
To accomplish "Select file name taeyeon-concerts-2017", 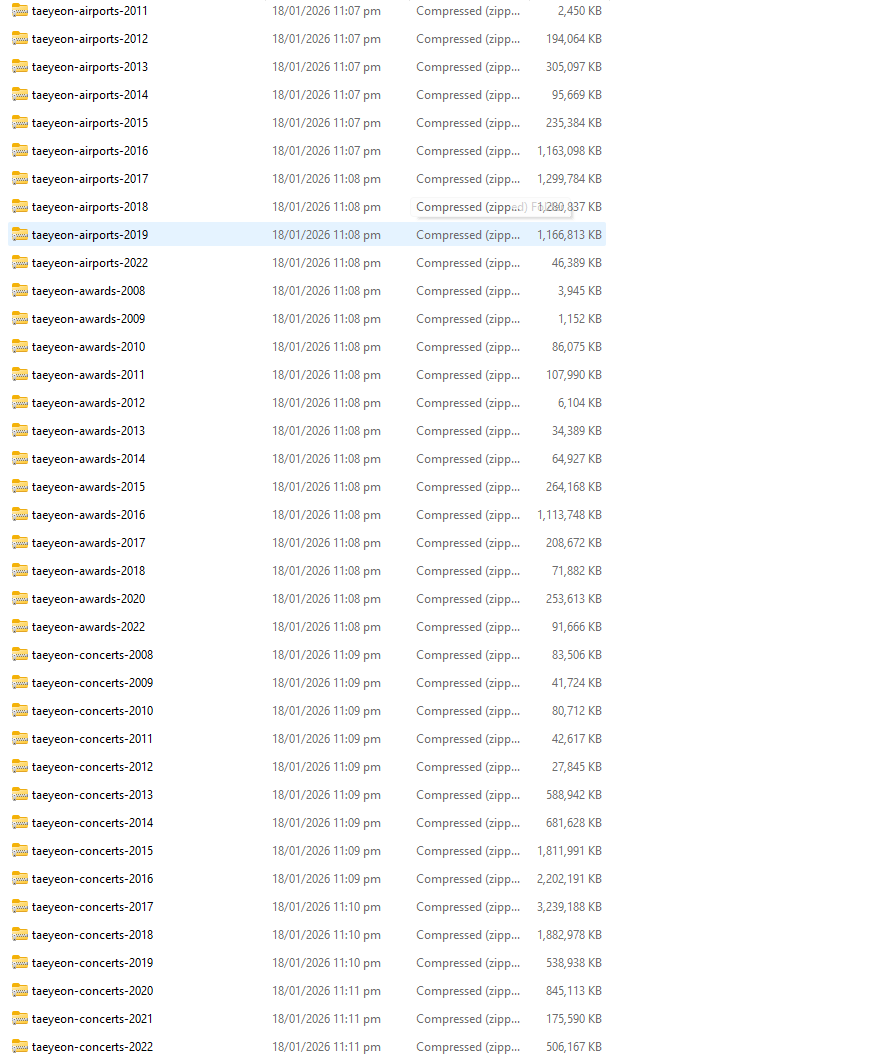I will pyautogui.click(x=92, y=907).
